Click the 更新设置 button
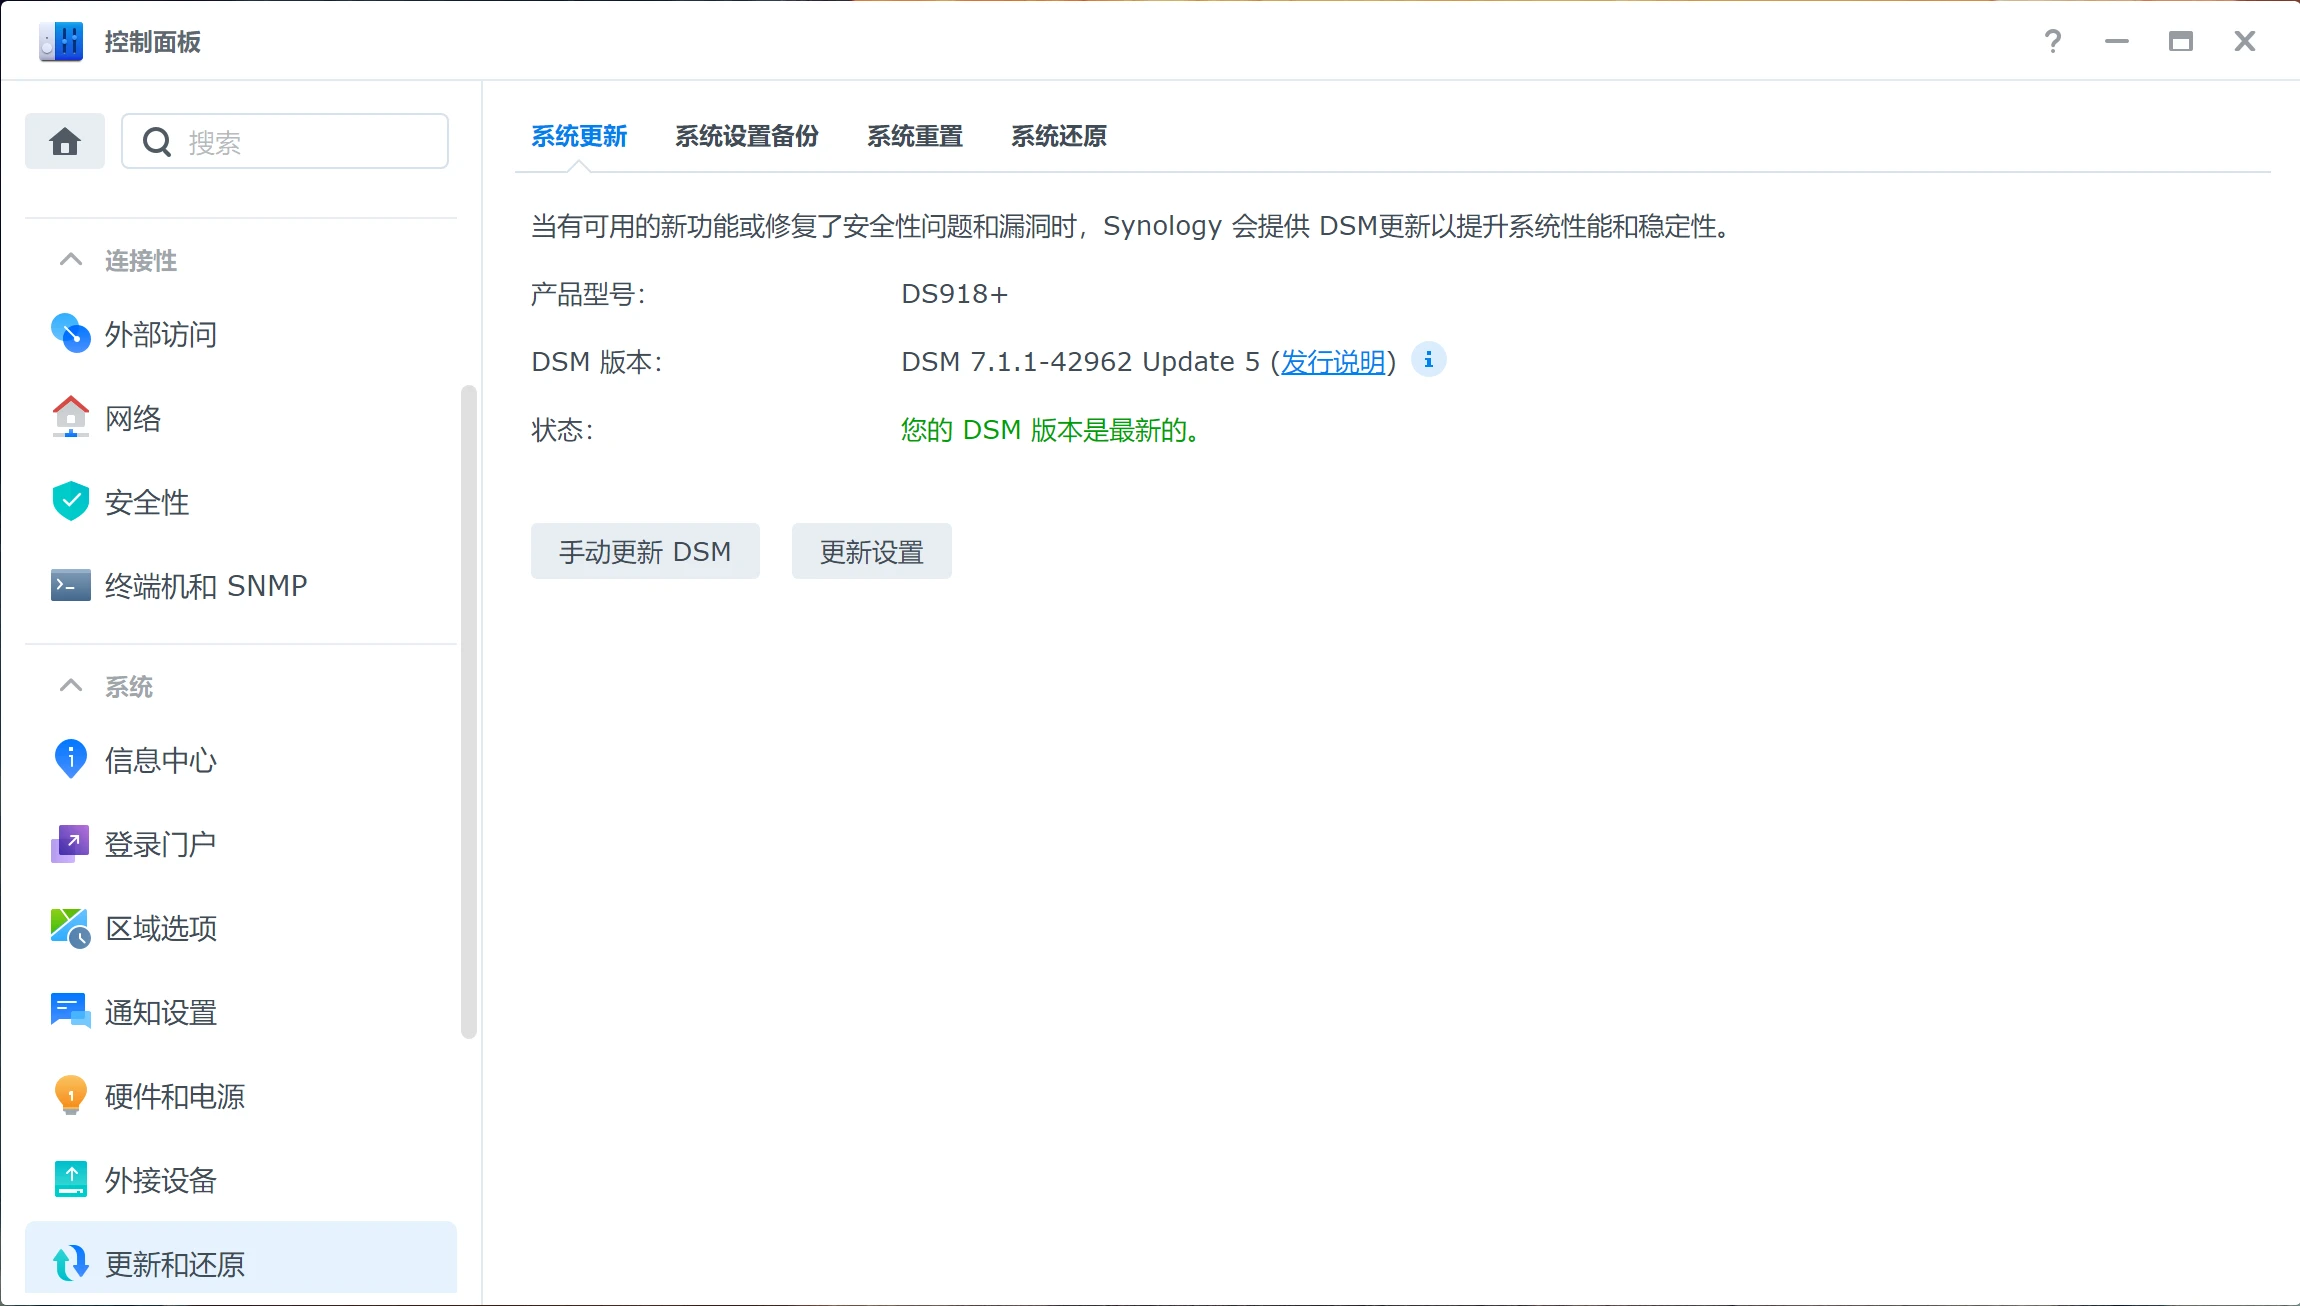The image size is (2300, 1306). (x=872, y=551)
